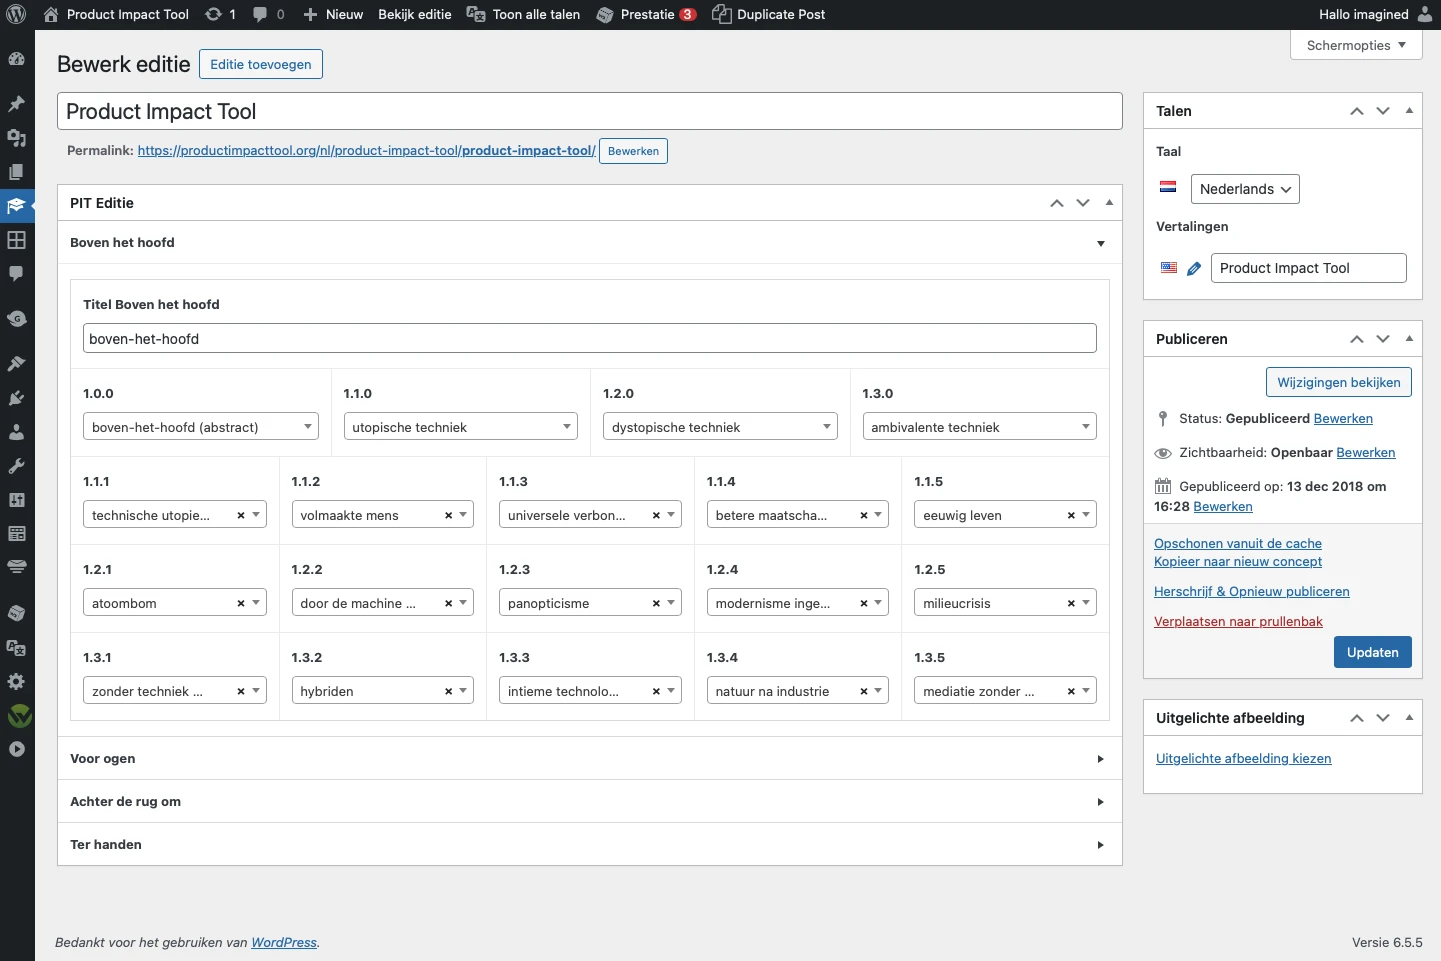Click the WordPress logo in the admin bar
The image size is (1441, 961).
[x=16, y=14]
